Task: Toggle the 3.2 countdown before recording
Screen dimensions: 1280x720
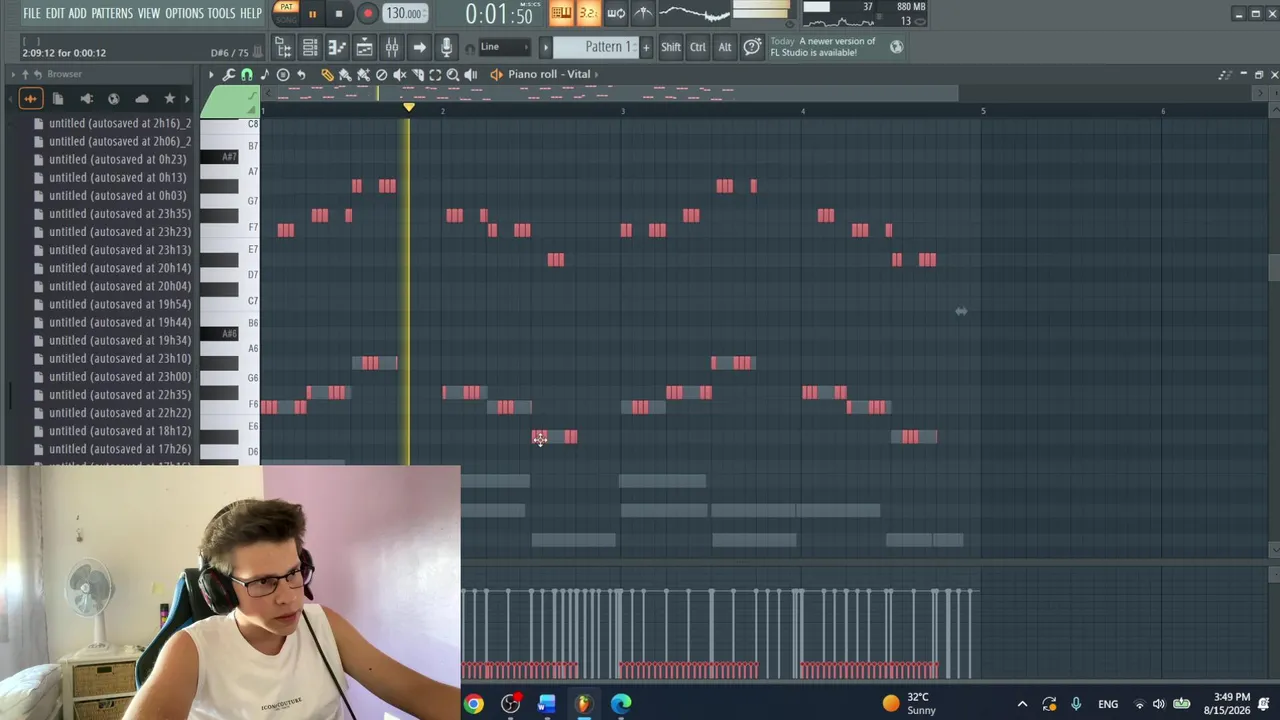Action: [588, 13]
